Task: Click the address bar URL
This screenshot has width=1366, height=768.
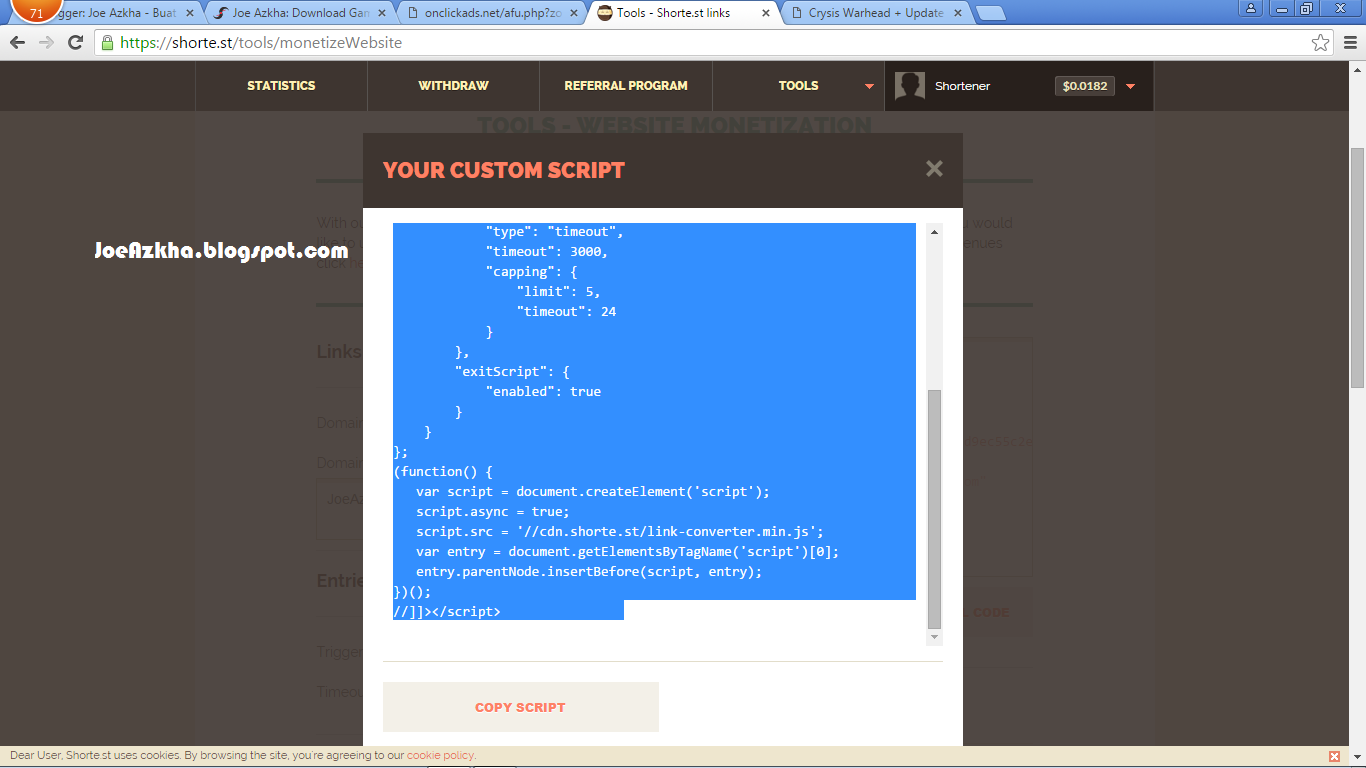Action: pyautogui.click(x=261, y=43)
